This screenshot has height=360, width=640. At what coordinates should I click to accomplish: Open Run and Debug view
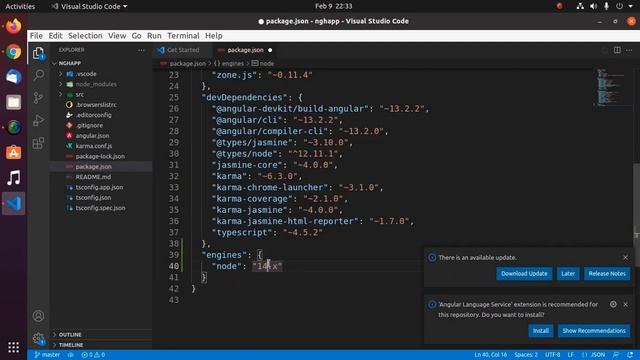coord(38,120)
